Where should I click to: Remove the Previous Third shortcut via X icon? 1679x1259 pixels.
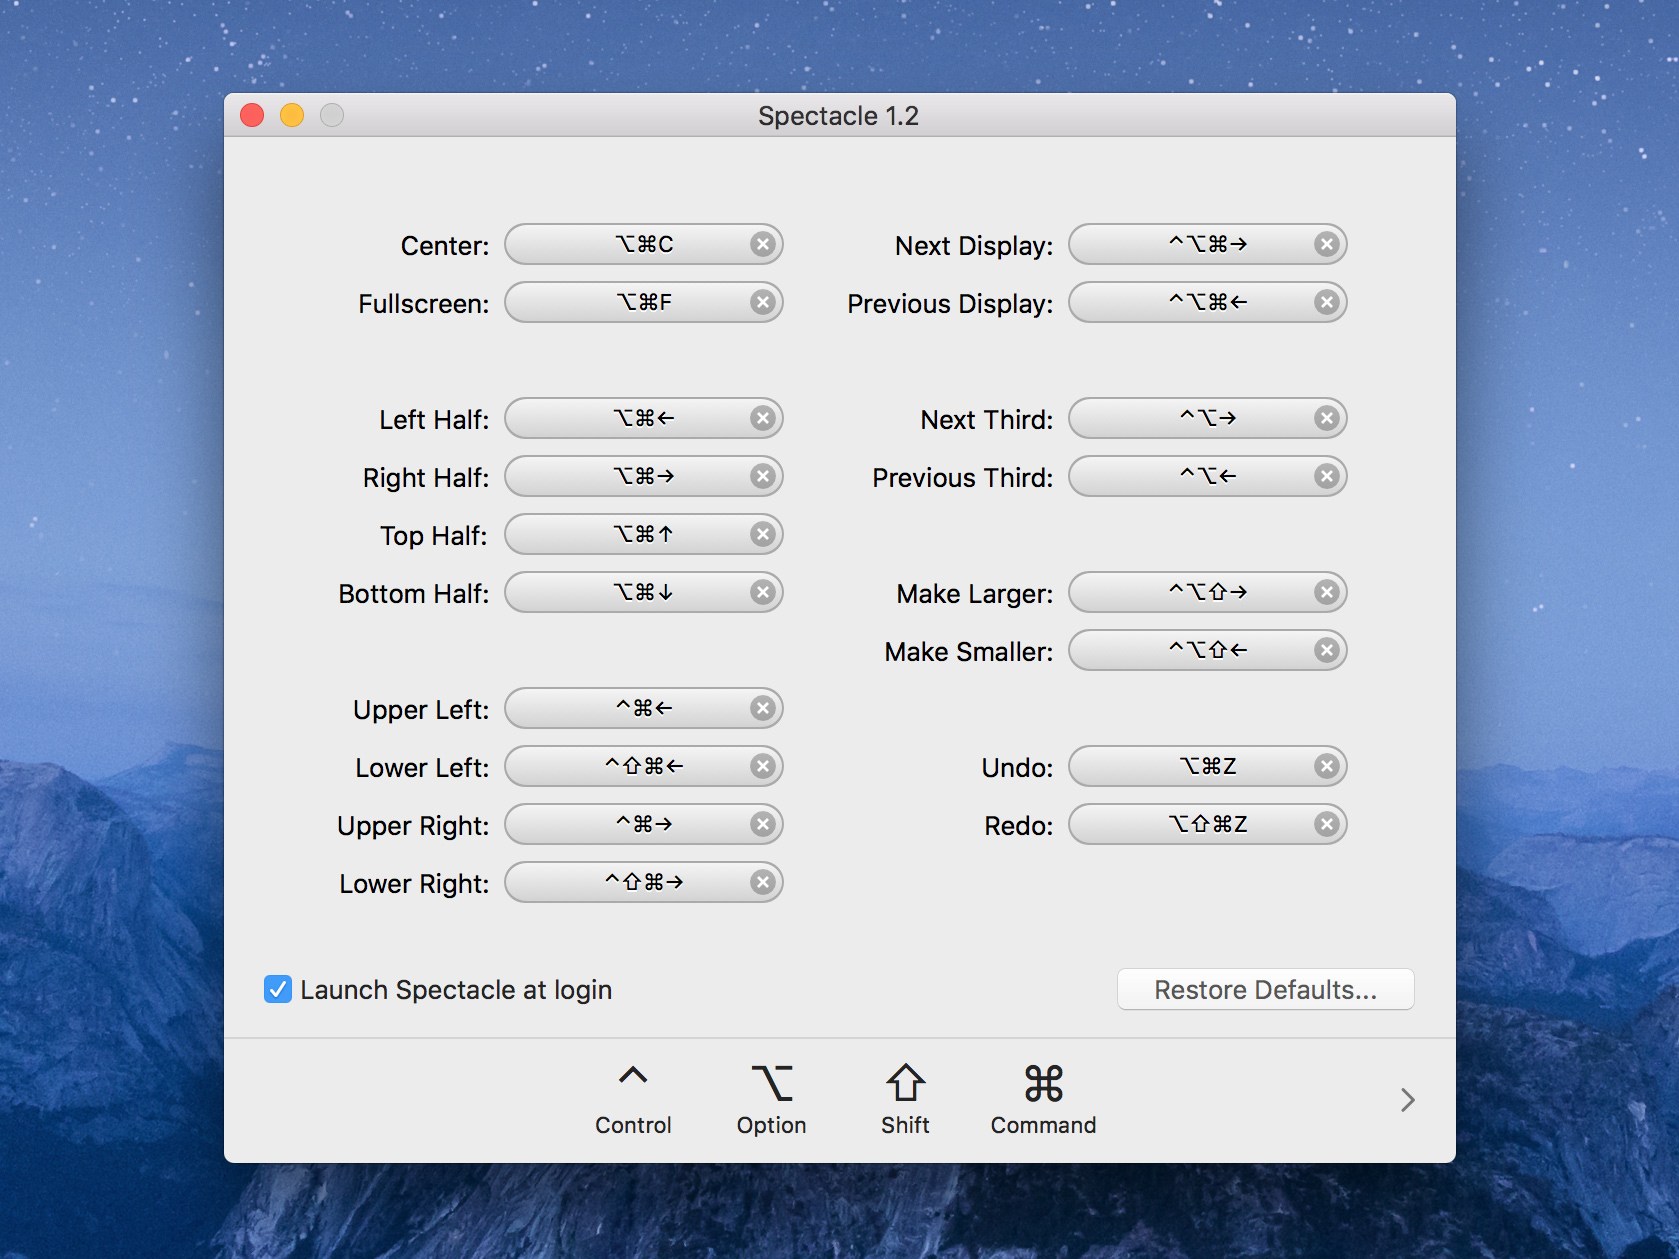[1326, 477]
